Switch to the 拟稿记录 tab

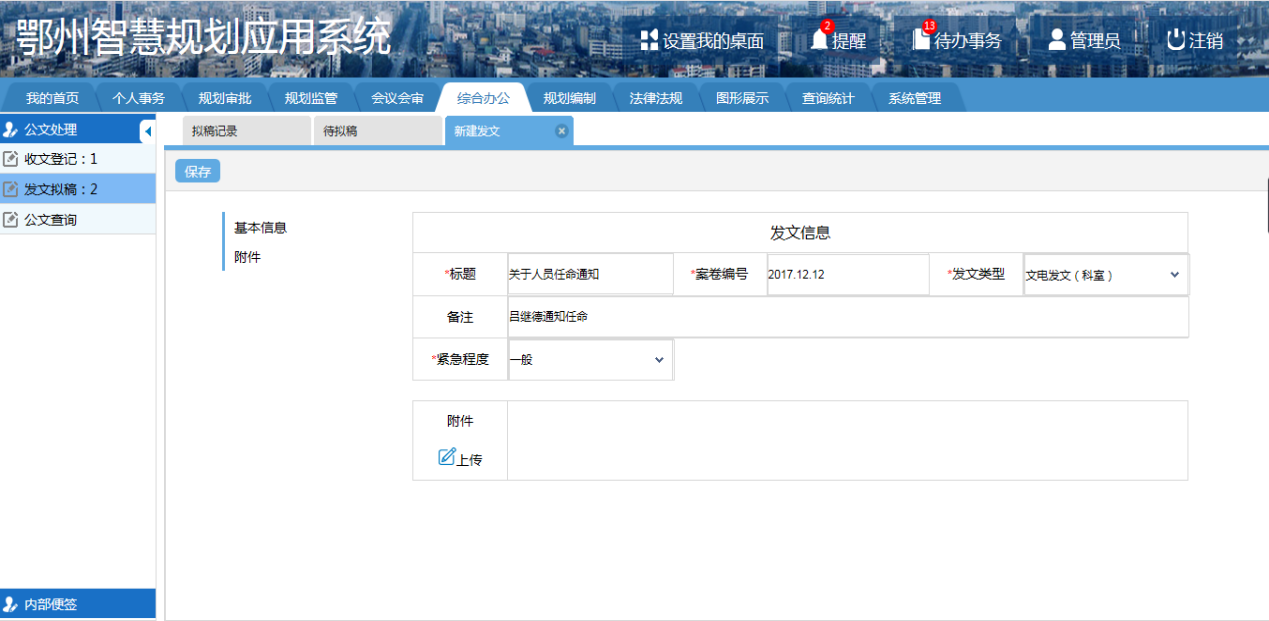coord(215,131)
